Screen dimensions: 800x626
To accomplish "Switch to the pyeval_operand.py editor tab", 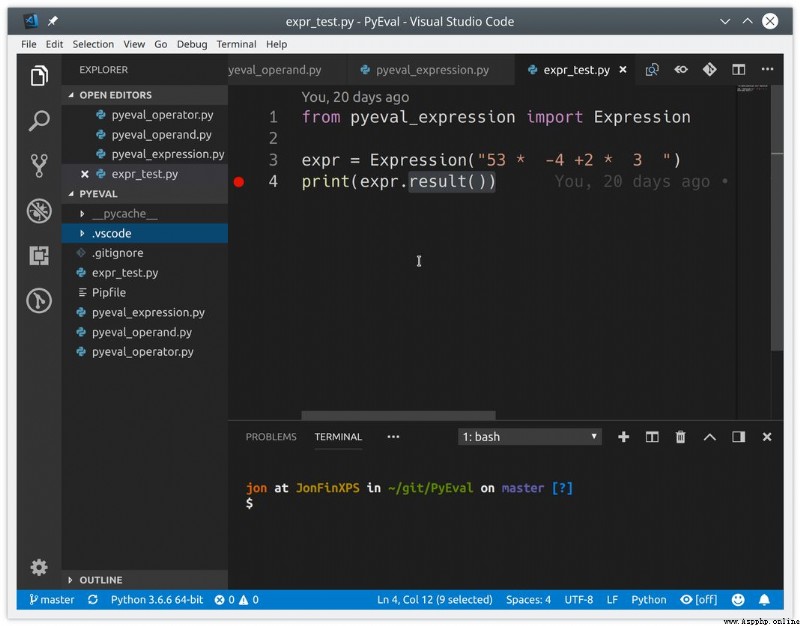I will pyautogui.click(x=288, y=70).
